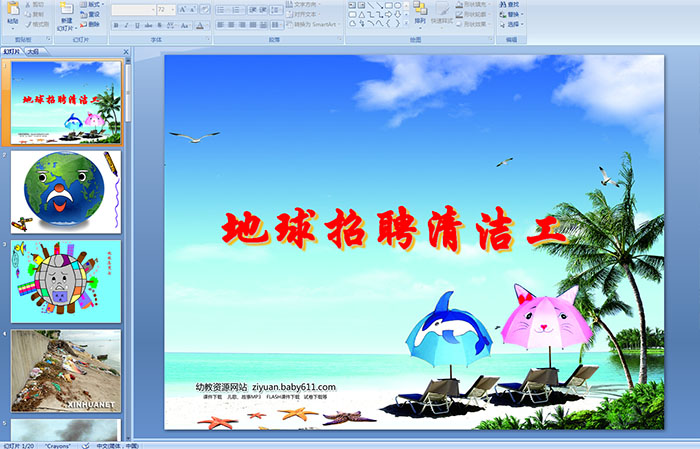Screen dimensions: 700x449
Task: Click the Reset (重设) slide button
Action: [90, 14]
